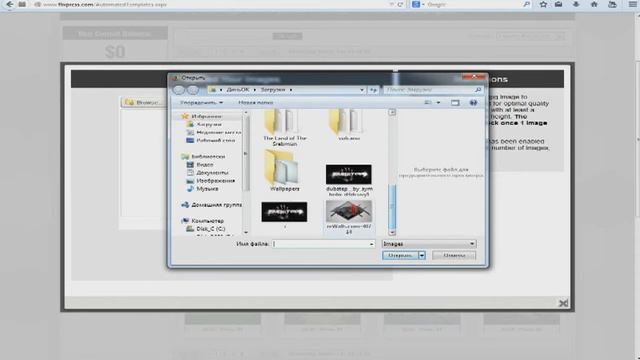
Task: Click the Имя файла text field
Action: [320, 244]
